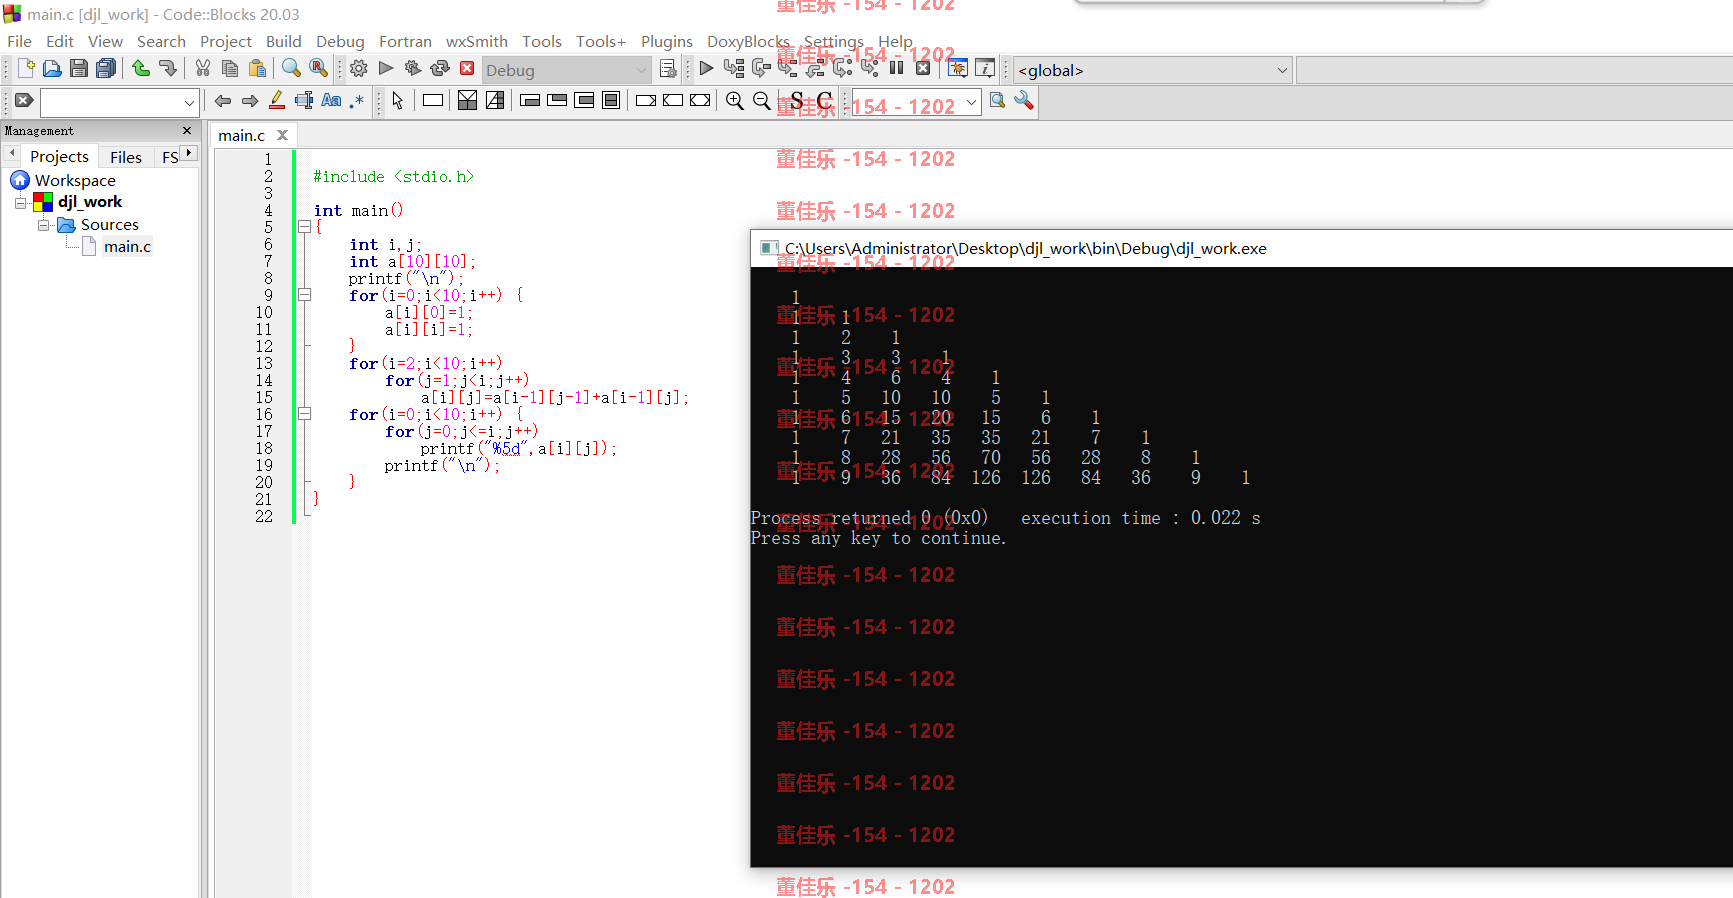Open the Debug menu

340,41
